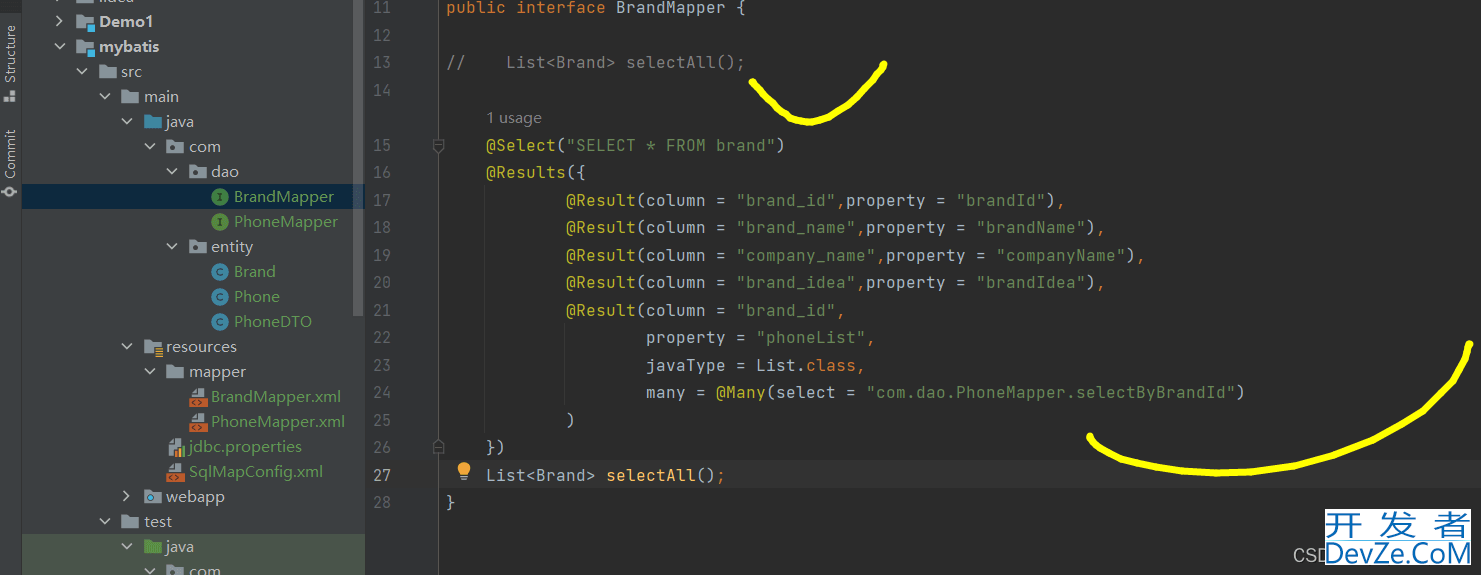This screenshot has width=1481, height=575.
Task: Click the selectAll method name on line 27
Action: (651, 475)
